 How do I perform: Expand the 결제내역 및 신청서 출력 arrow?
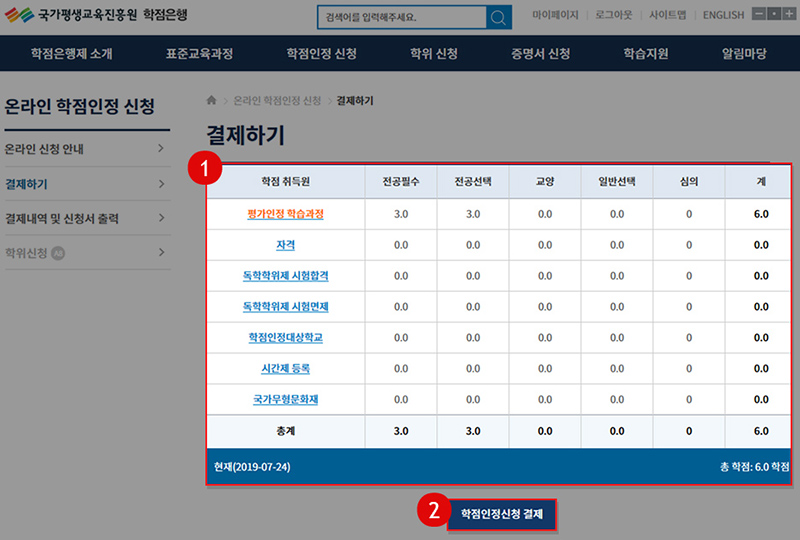pos(161,218)
